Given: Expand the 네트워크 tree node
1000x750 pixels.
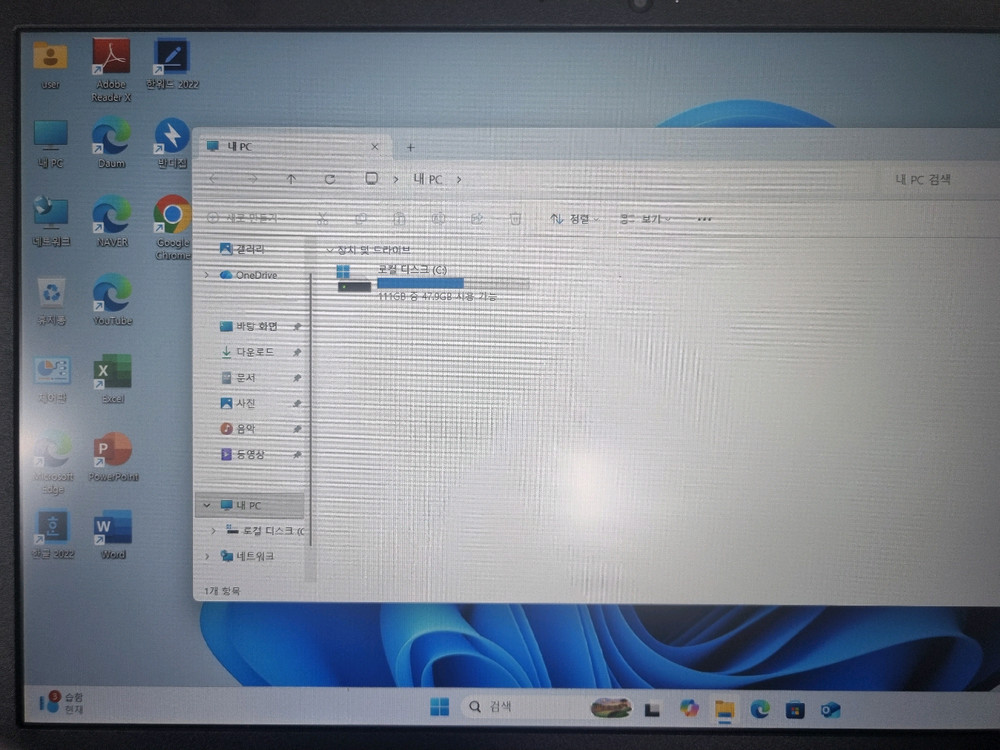Looking at the screenshot, I should pos(207,556).
